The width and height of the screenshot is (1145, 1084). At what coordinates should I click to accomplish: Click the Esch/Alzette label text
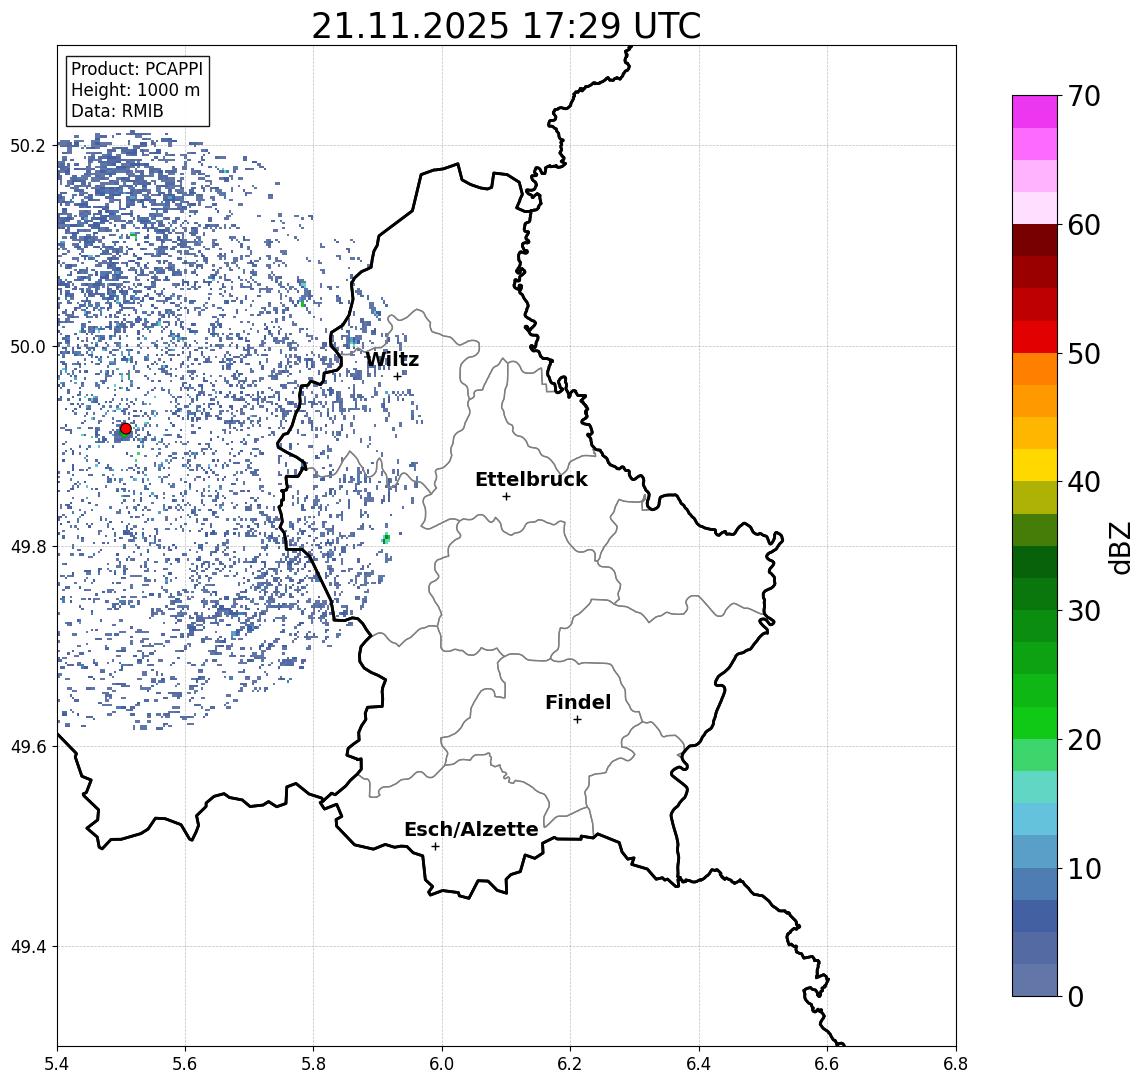pyautogui.click(x=471, y=829)
